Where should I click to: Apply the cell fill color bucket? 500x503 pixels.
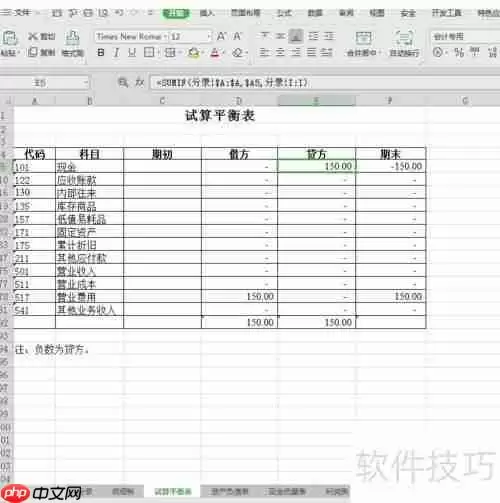[194, 52]
